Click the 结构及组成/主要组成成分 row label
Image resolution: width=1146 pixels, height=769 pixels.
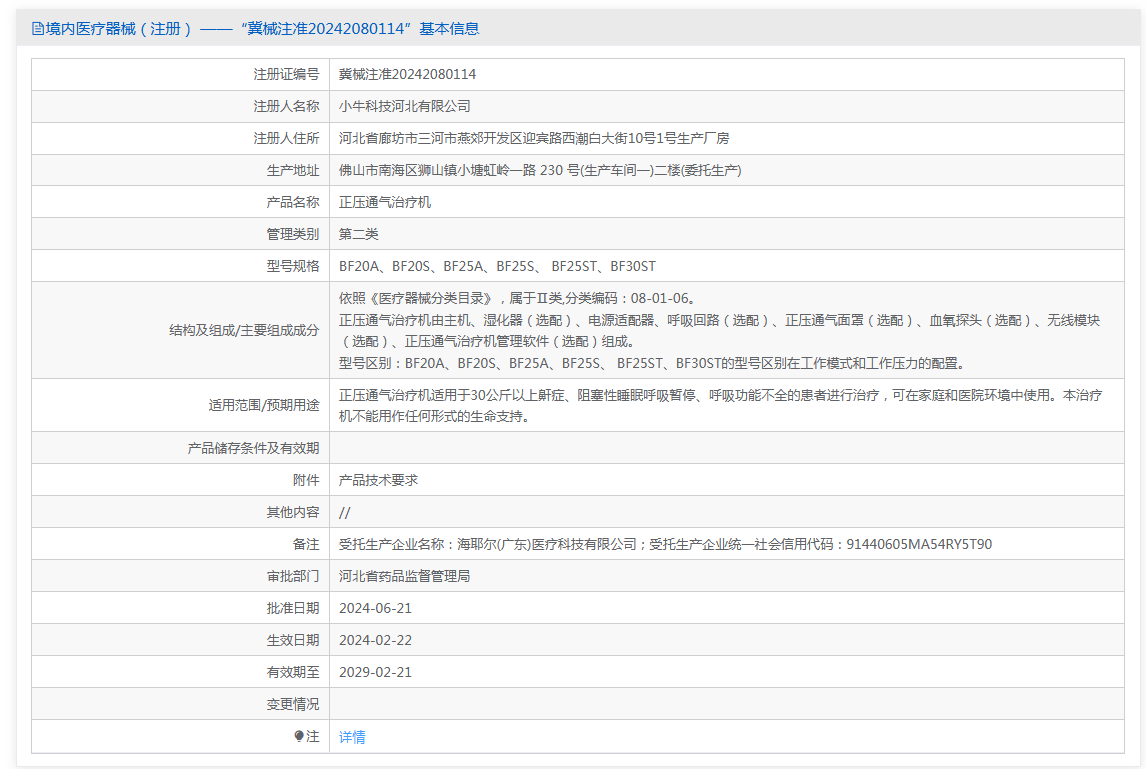[244, 330]
